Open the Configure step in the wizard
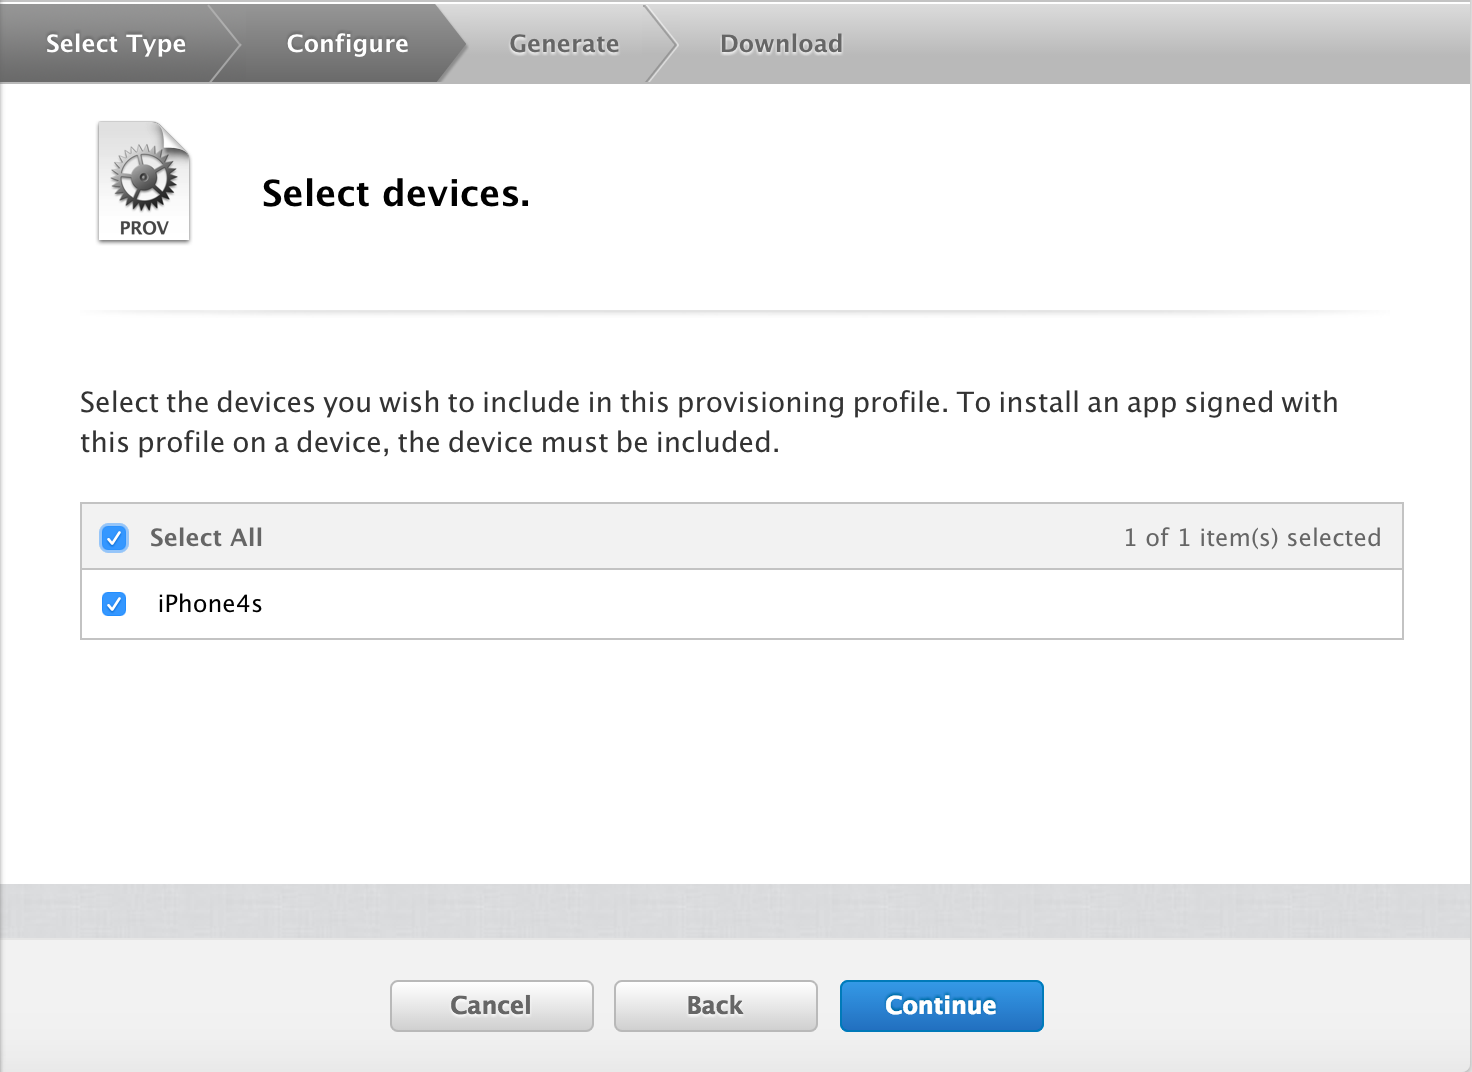The image size is (1472, 1072). (347, 44)
